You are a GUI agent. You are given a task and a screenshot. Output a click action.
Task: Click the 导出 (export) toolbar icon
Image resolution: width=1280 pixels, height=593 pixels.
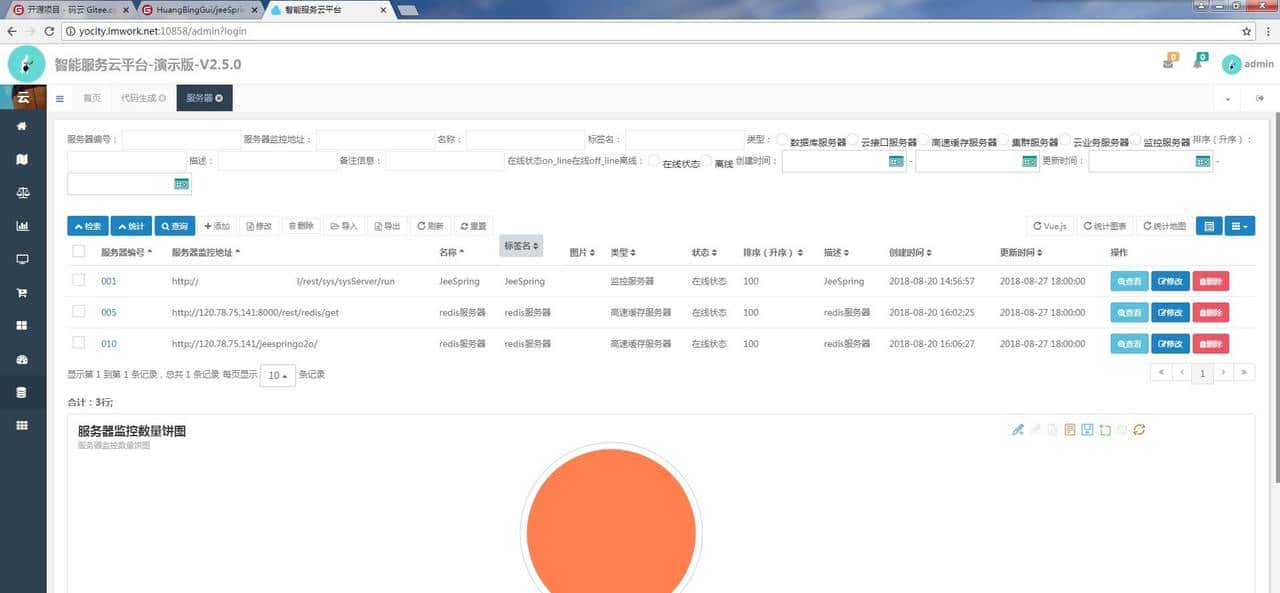coord(387,226)
